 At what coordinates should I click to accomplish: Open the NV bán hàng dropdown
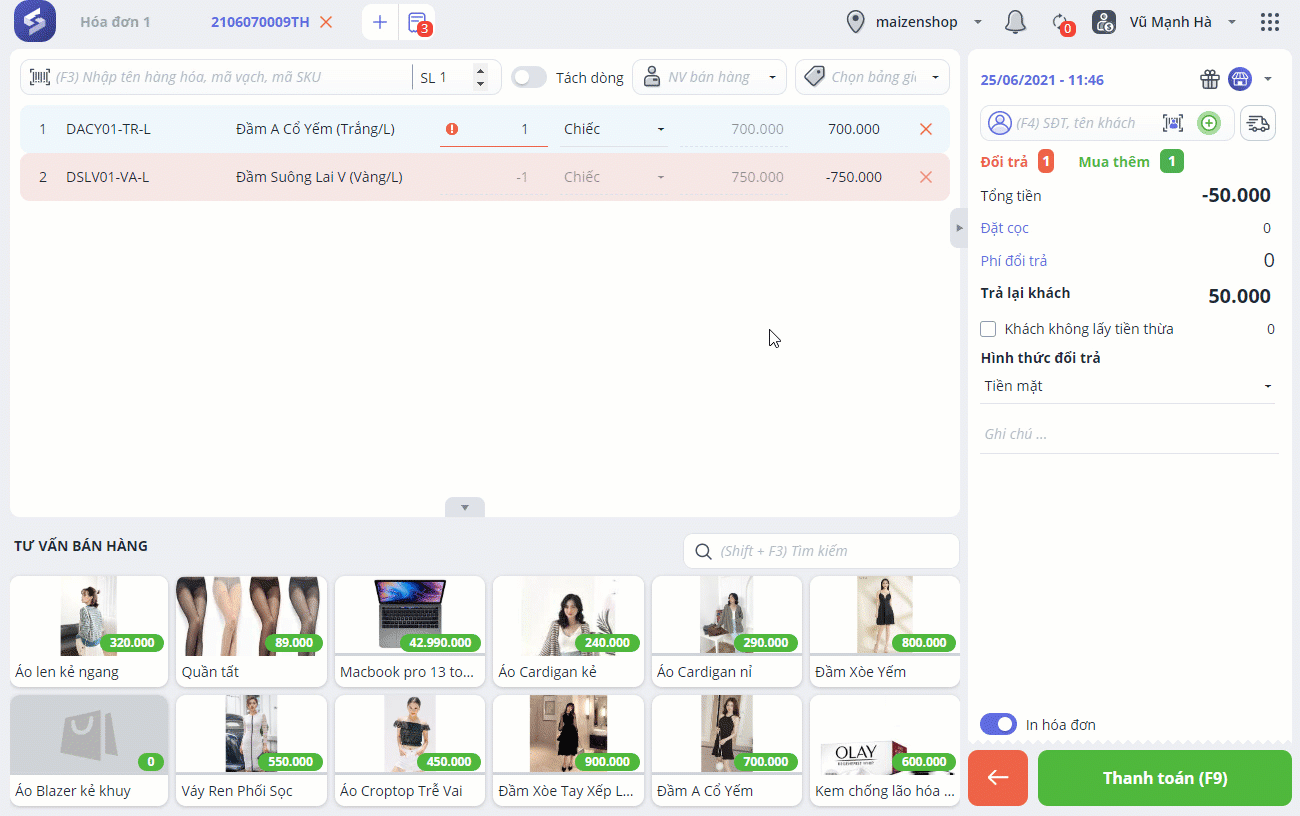click(x=710, y=77)
